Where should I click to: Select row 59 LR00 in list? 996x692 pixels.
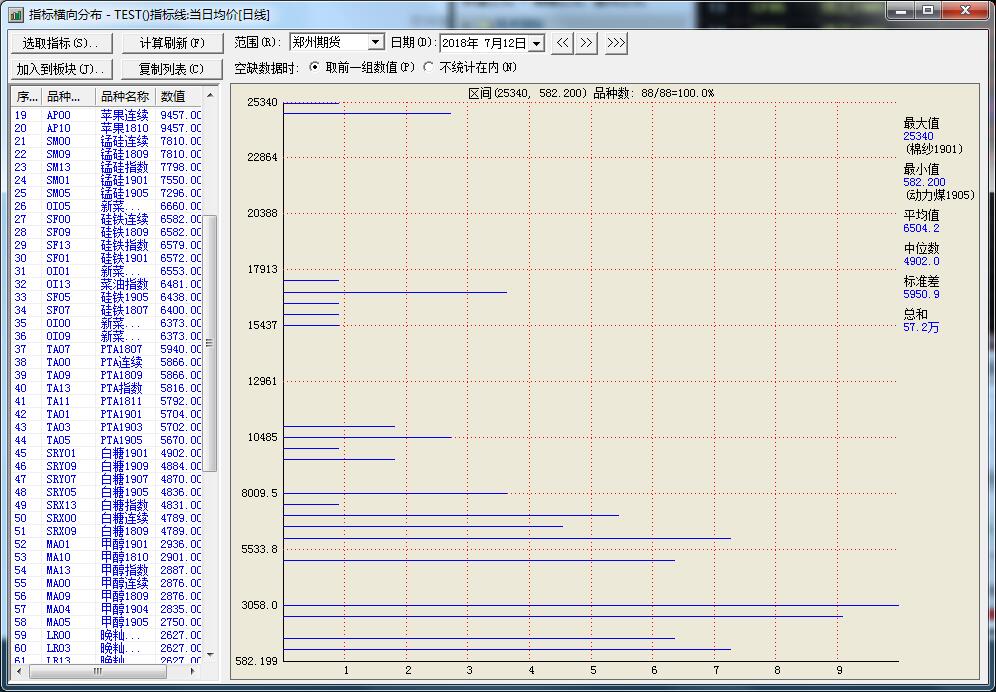[x=107, y=635]
